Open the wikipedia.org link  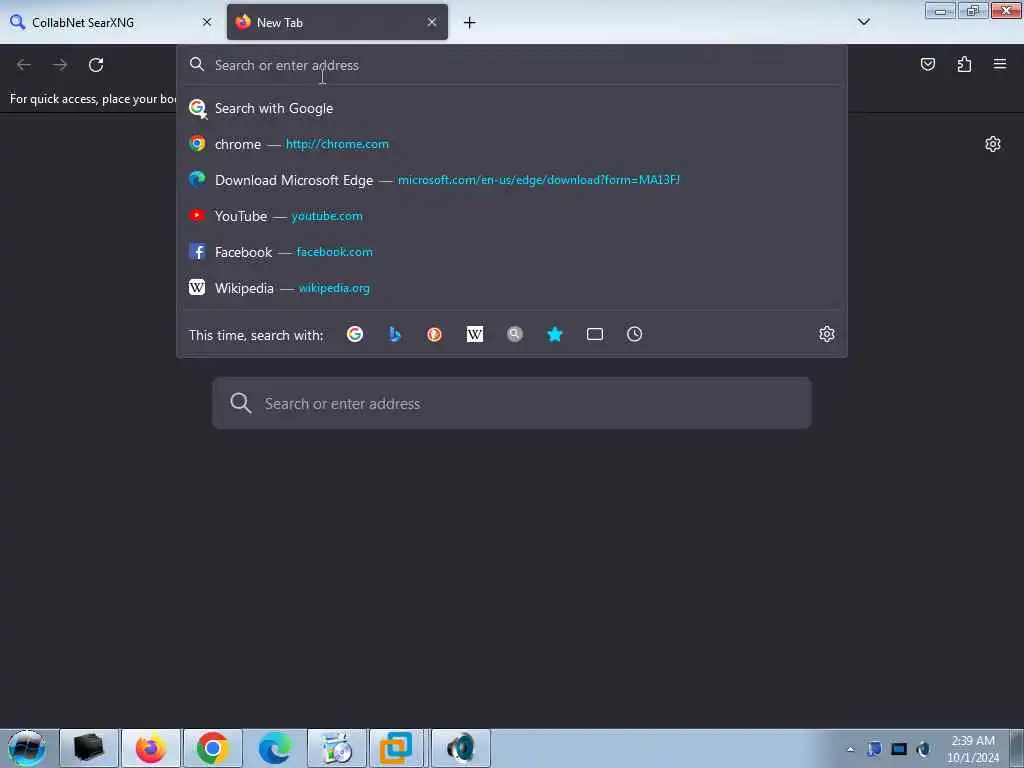(x=334, y=288)
